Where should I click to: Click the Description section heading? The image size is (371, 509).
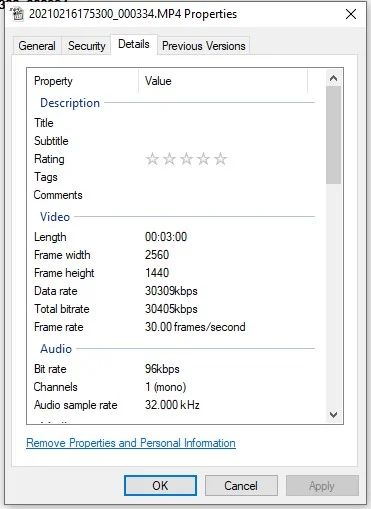[x=70, y=103]
